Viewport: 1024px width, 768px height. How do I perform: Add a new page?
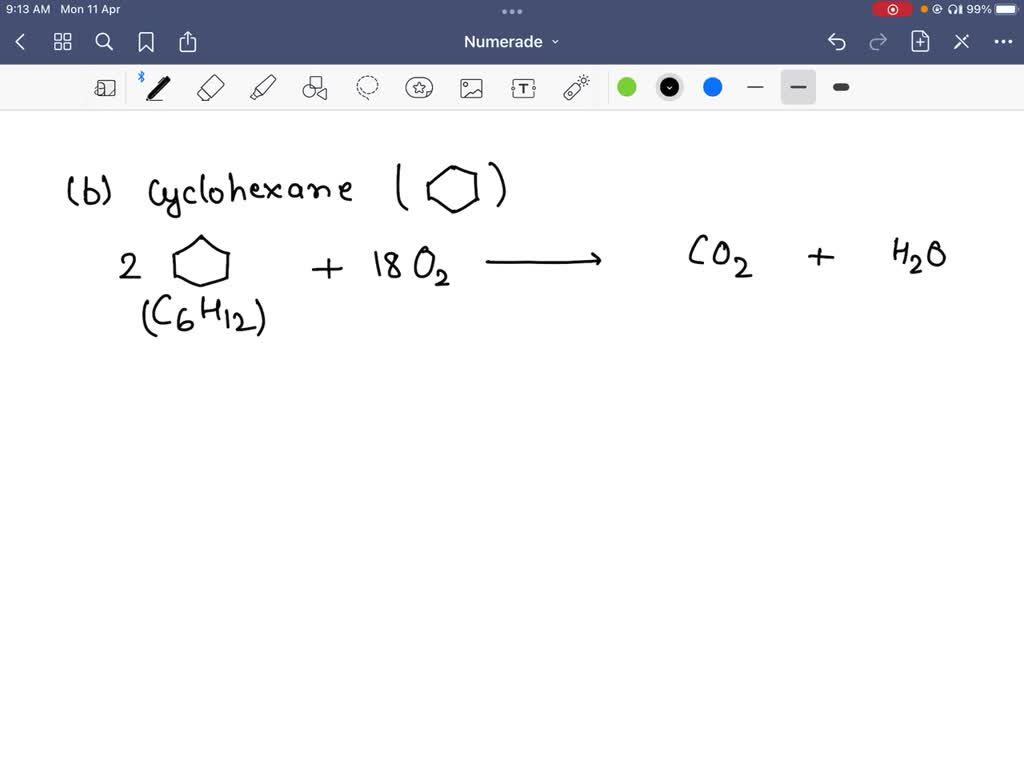(x=920, y=42)
